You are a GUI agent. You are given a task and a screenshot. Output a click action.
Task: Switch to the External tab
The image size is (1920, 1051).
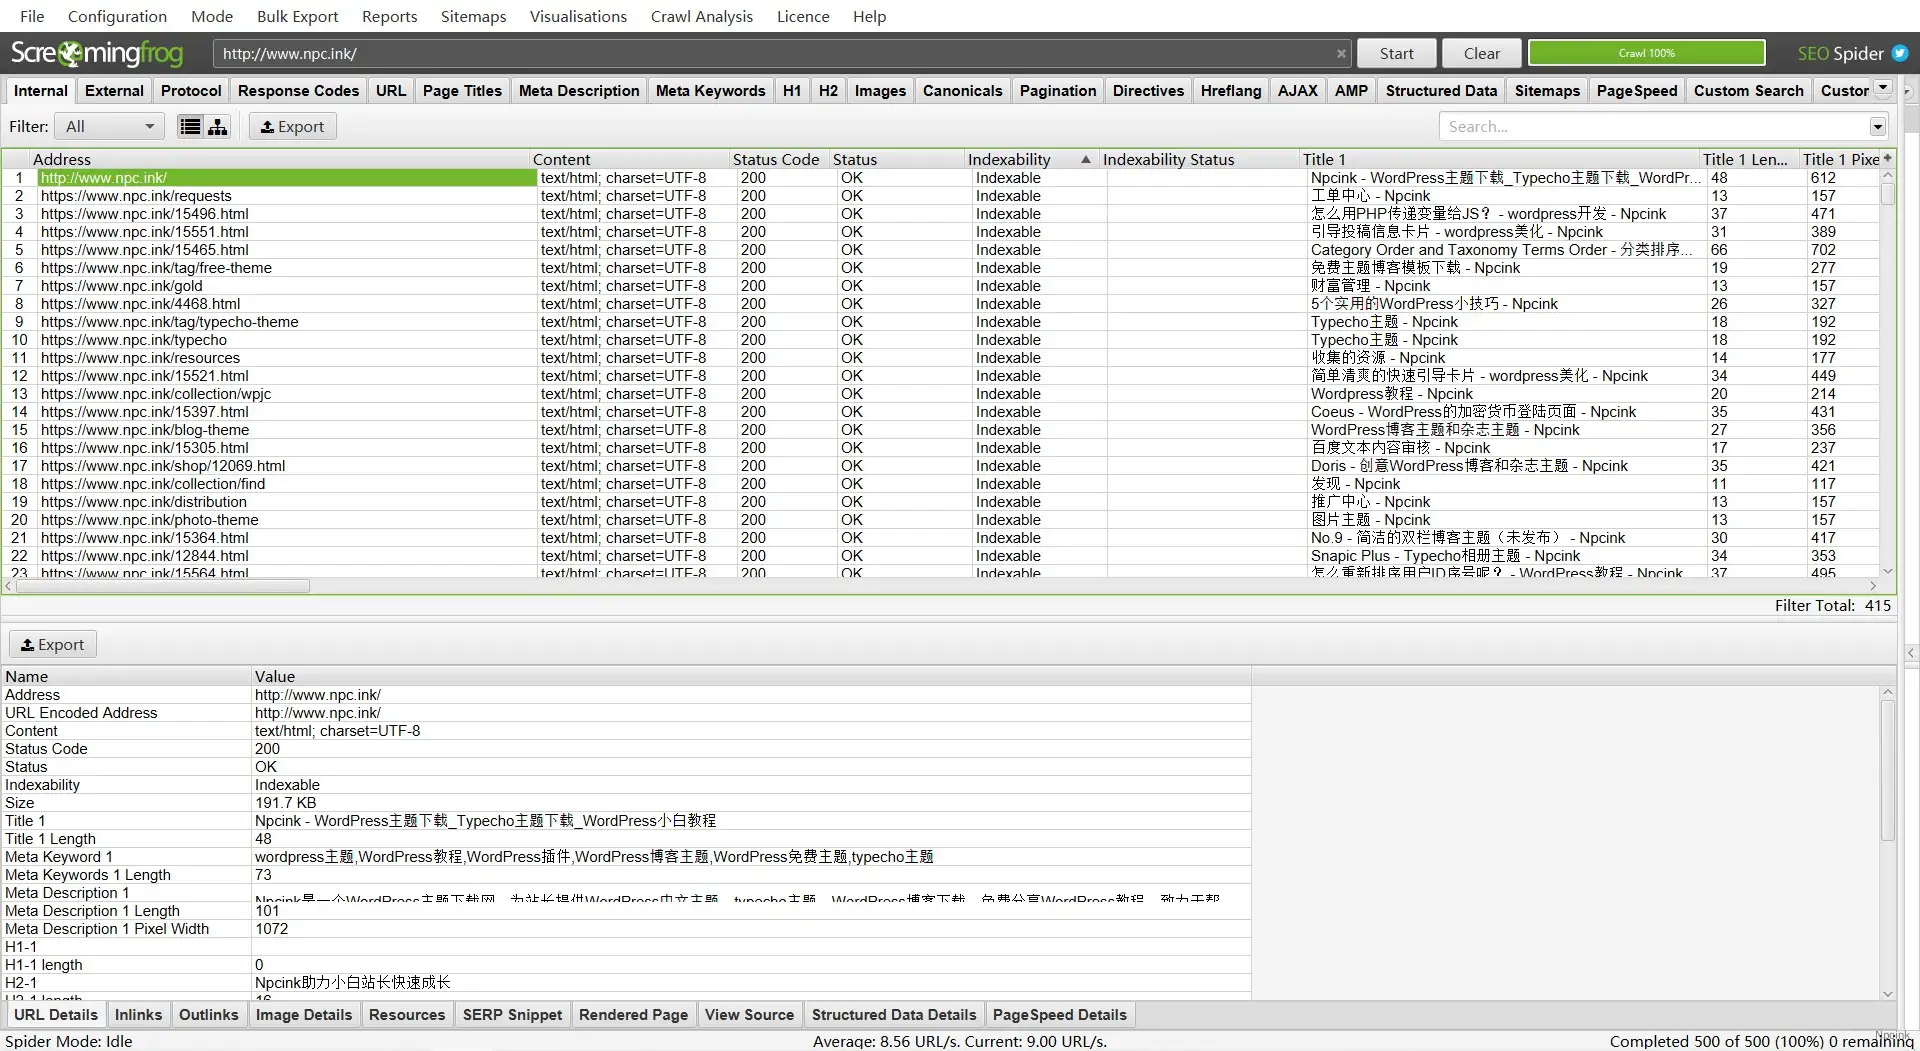tap(114, 90)
